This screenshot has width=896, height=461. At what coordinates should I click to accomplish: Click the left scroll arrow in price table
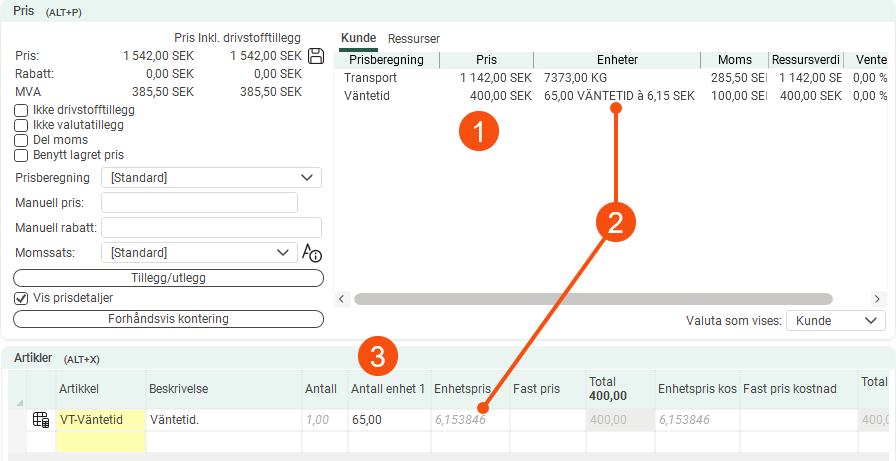tap(343, 299)
